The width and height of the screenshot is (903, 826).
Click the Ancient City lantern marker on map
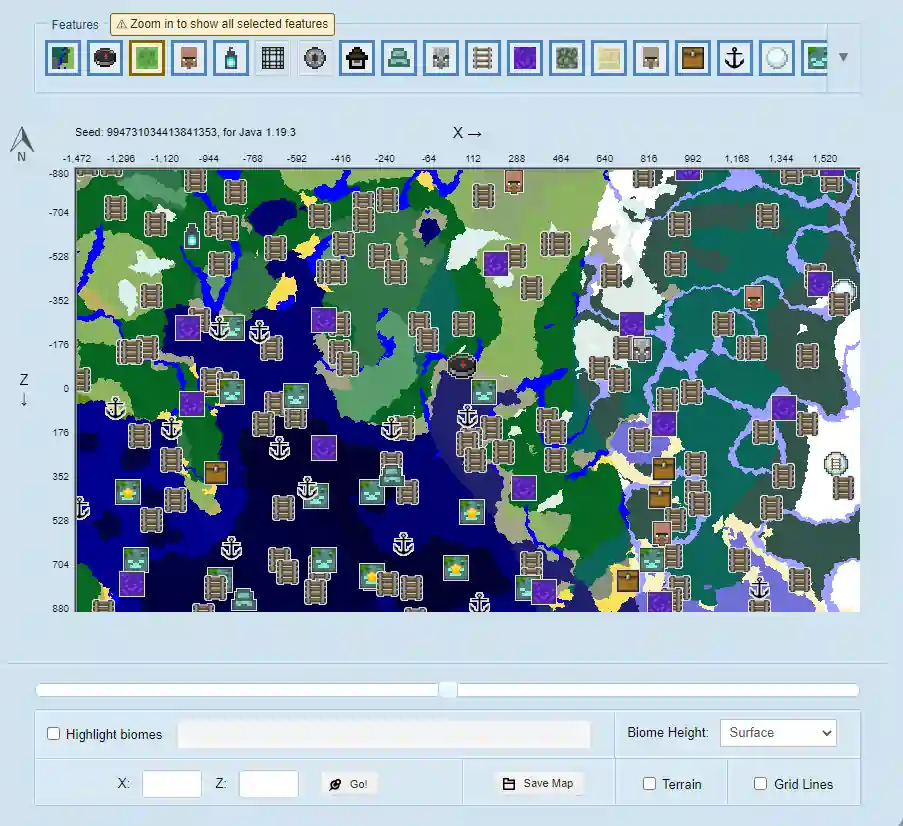click(x=192, y=236)
